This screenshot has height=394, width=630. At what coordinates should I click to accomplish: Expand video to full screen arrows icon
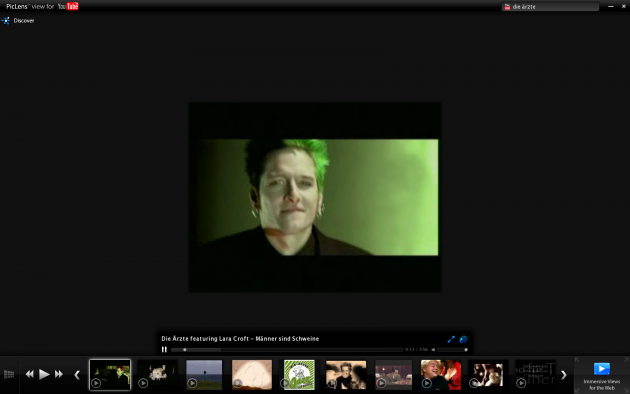click(x=451, y=339)
